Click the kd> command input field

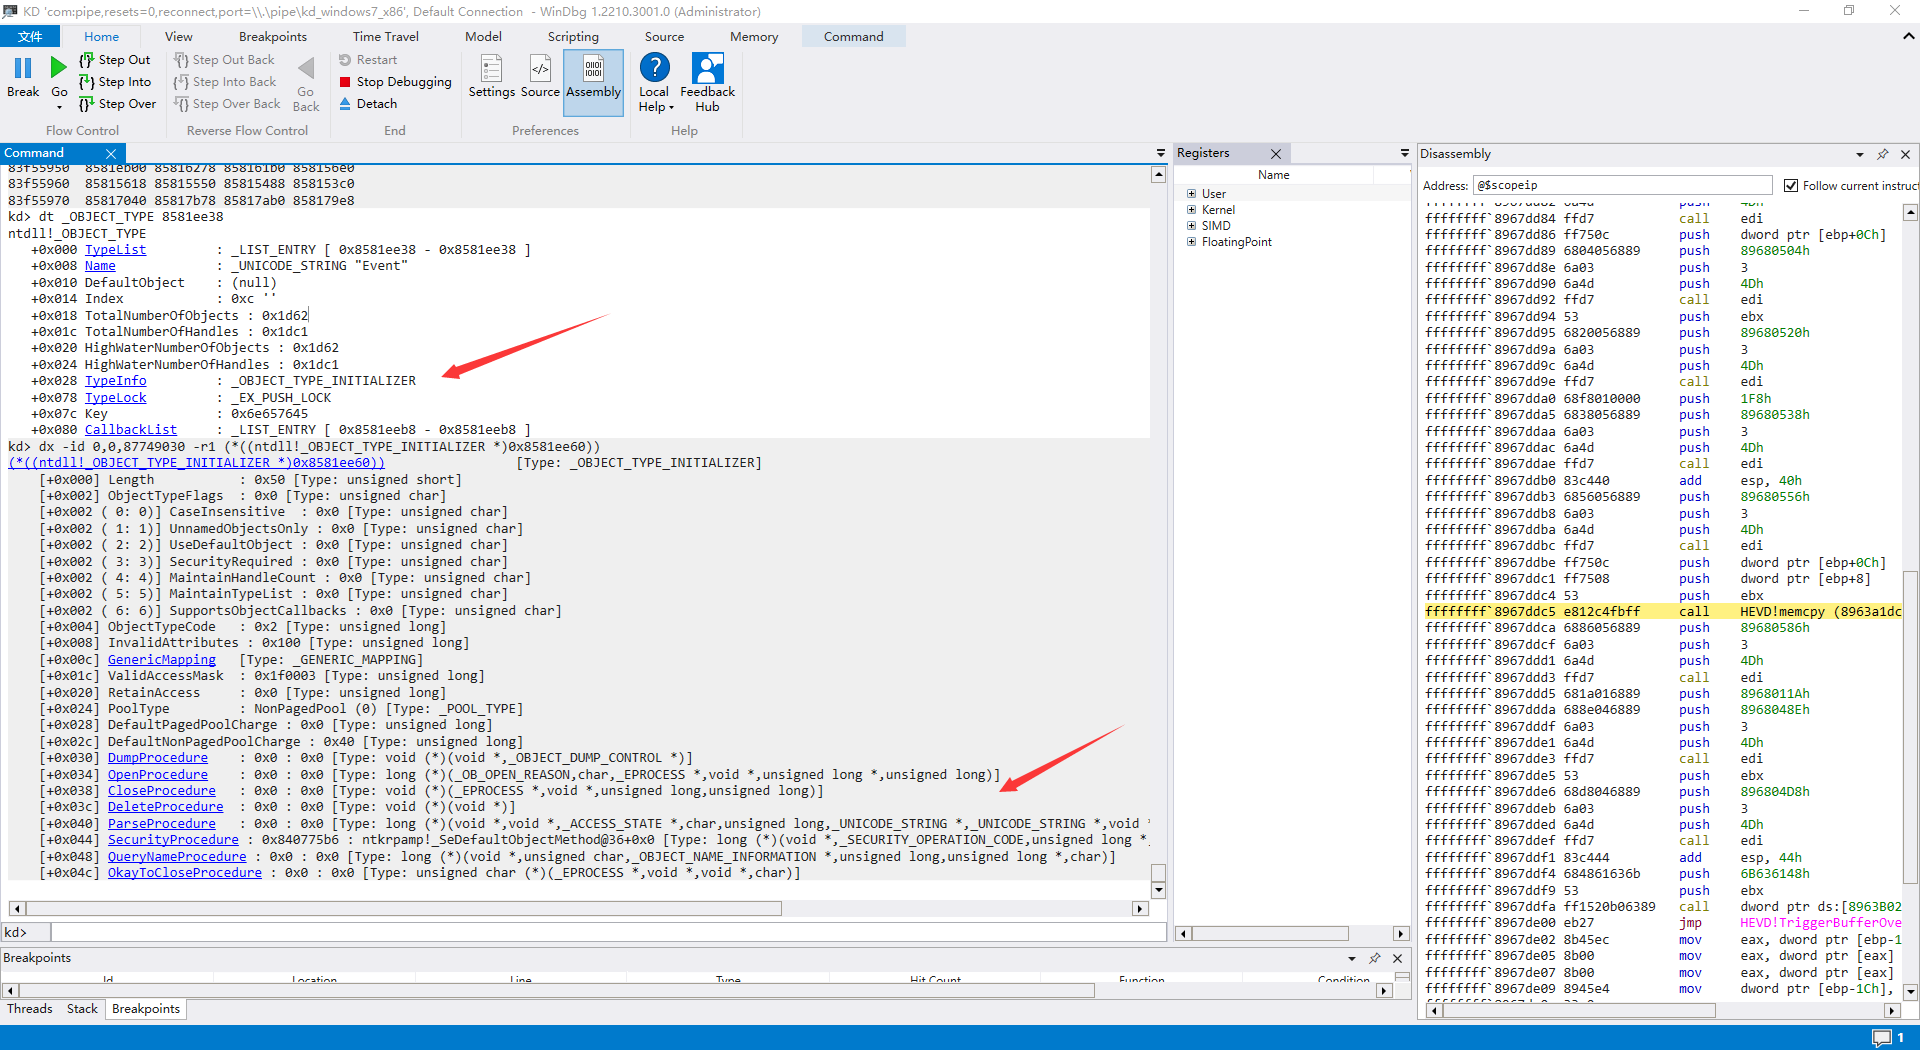click(608, 932)
